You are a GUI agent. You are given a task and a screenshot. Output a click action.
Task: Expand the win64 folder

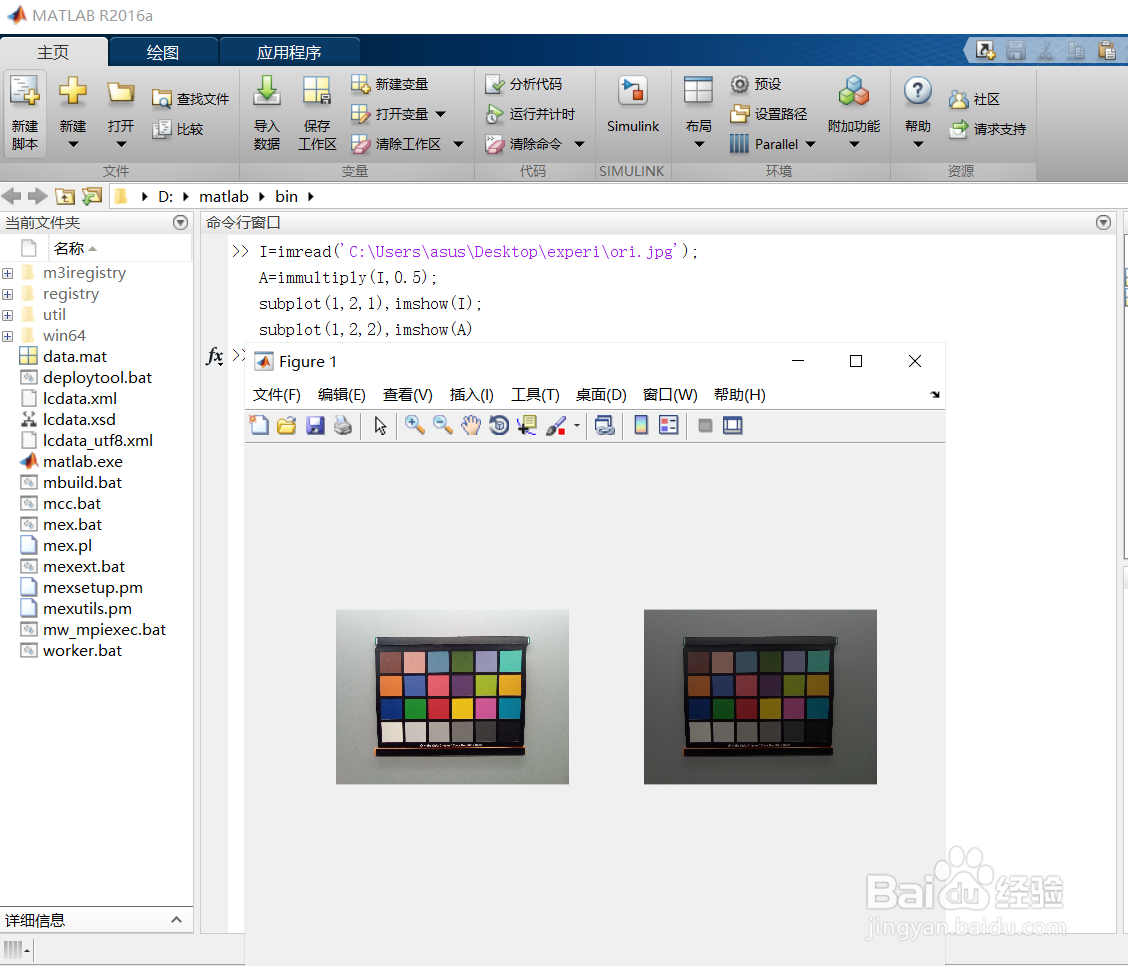coord(7,336)
